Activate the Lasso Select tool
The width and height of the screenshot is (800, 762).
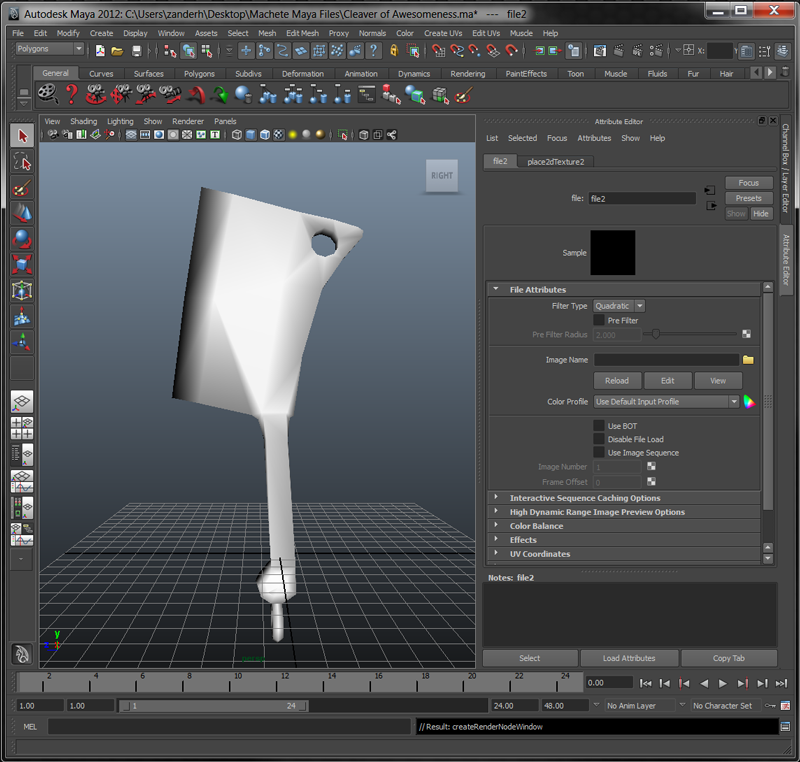[x=22, y=162]
